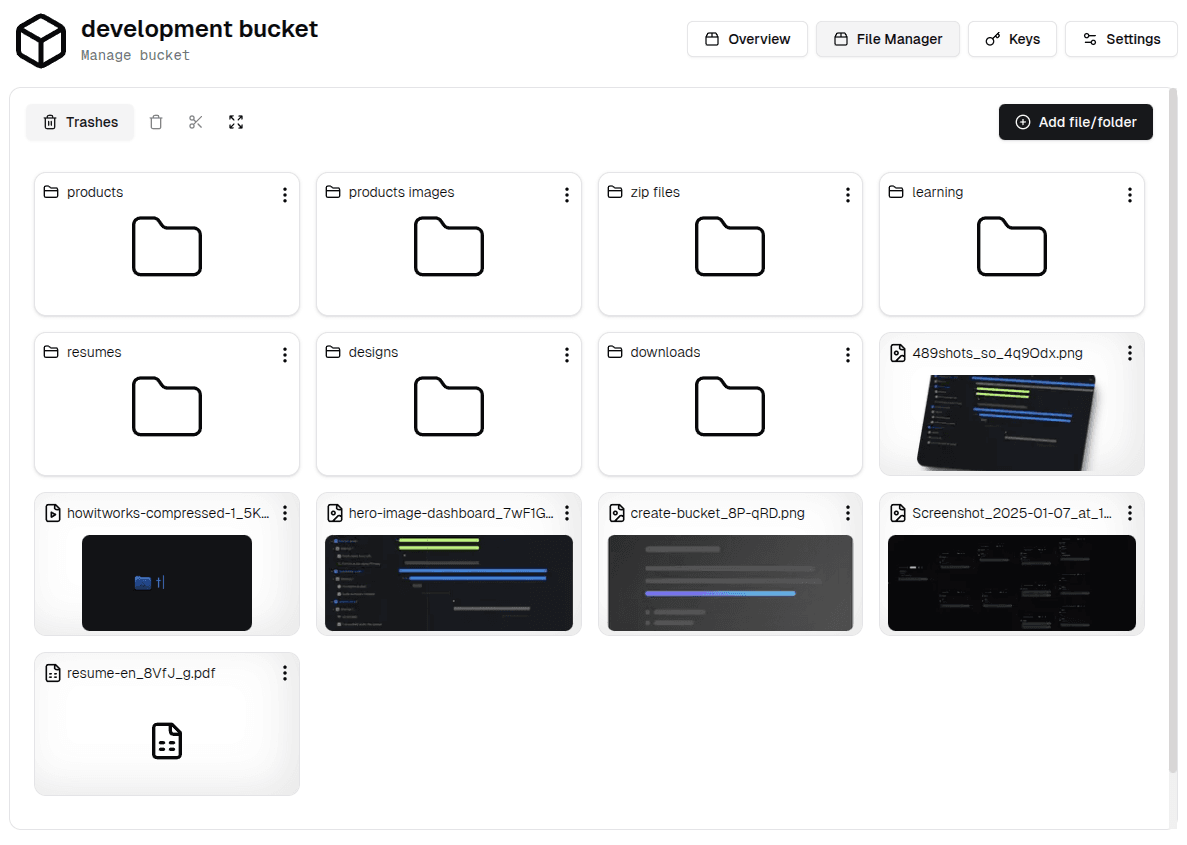Click the delete trash can icon in toolbar

click(156, 122)
